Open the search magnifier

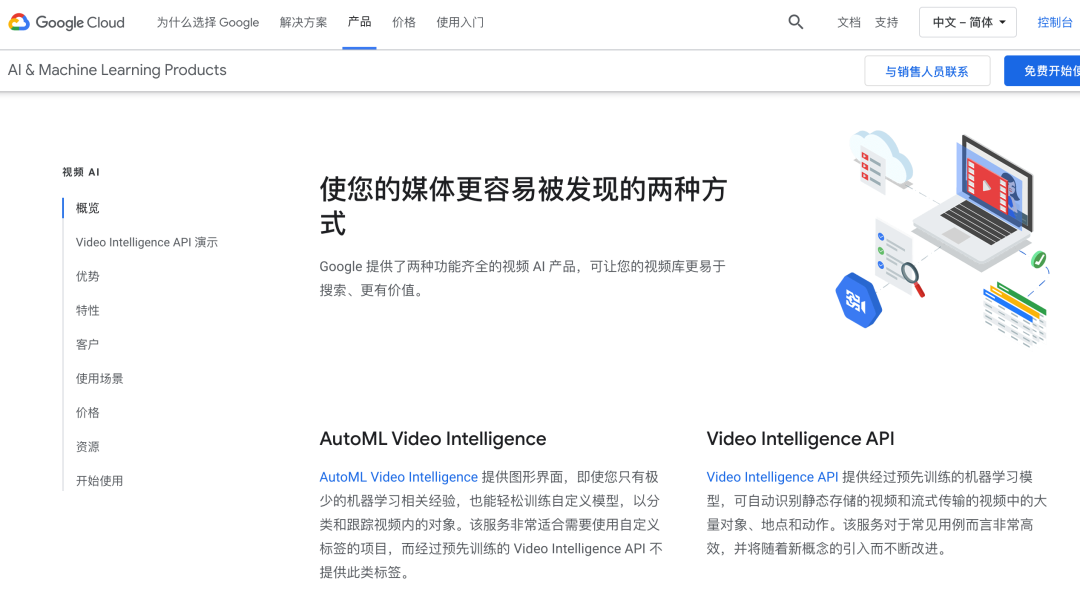coord(795,21)
